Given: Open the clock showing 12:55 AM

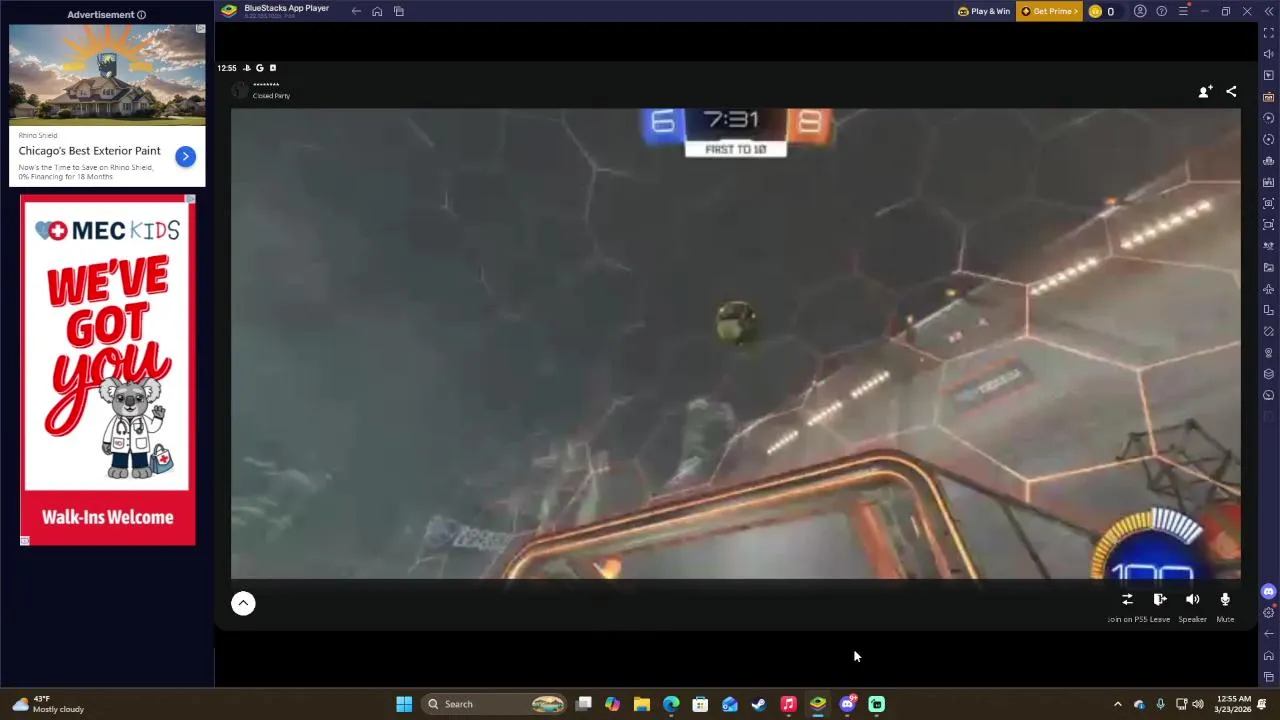Looking at the screenshot, I should [x=1234, y=704].
